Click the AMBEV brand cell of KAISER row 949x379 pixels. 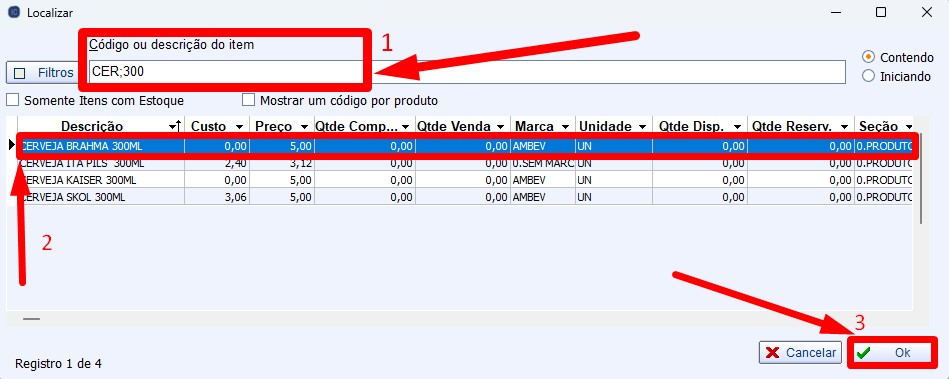pyautogui.click(x=543, y=180)
